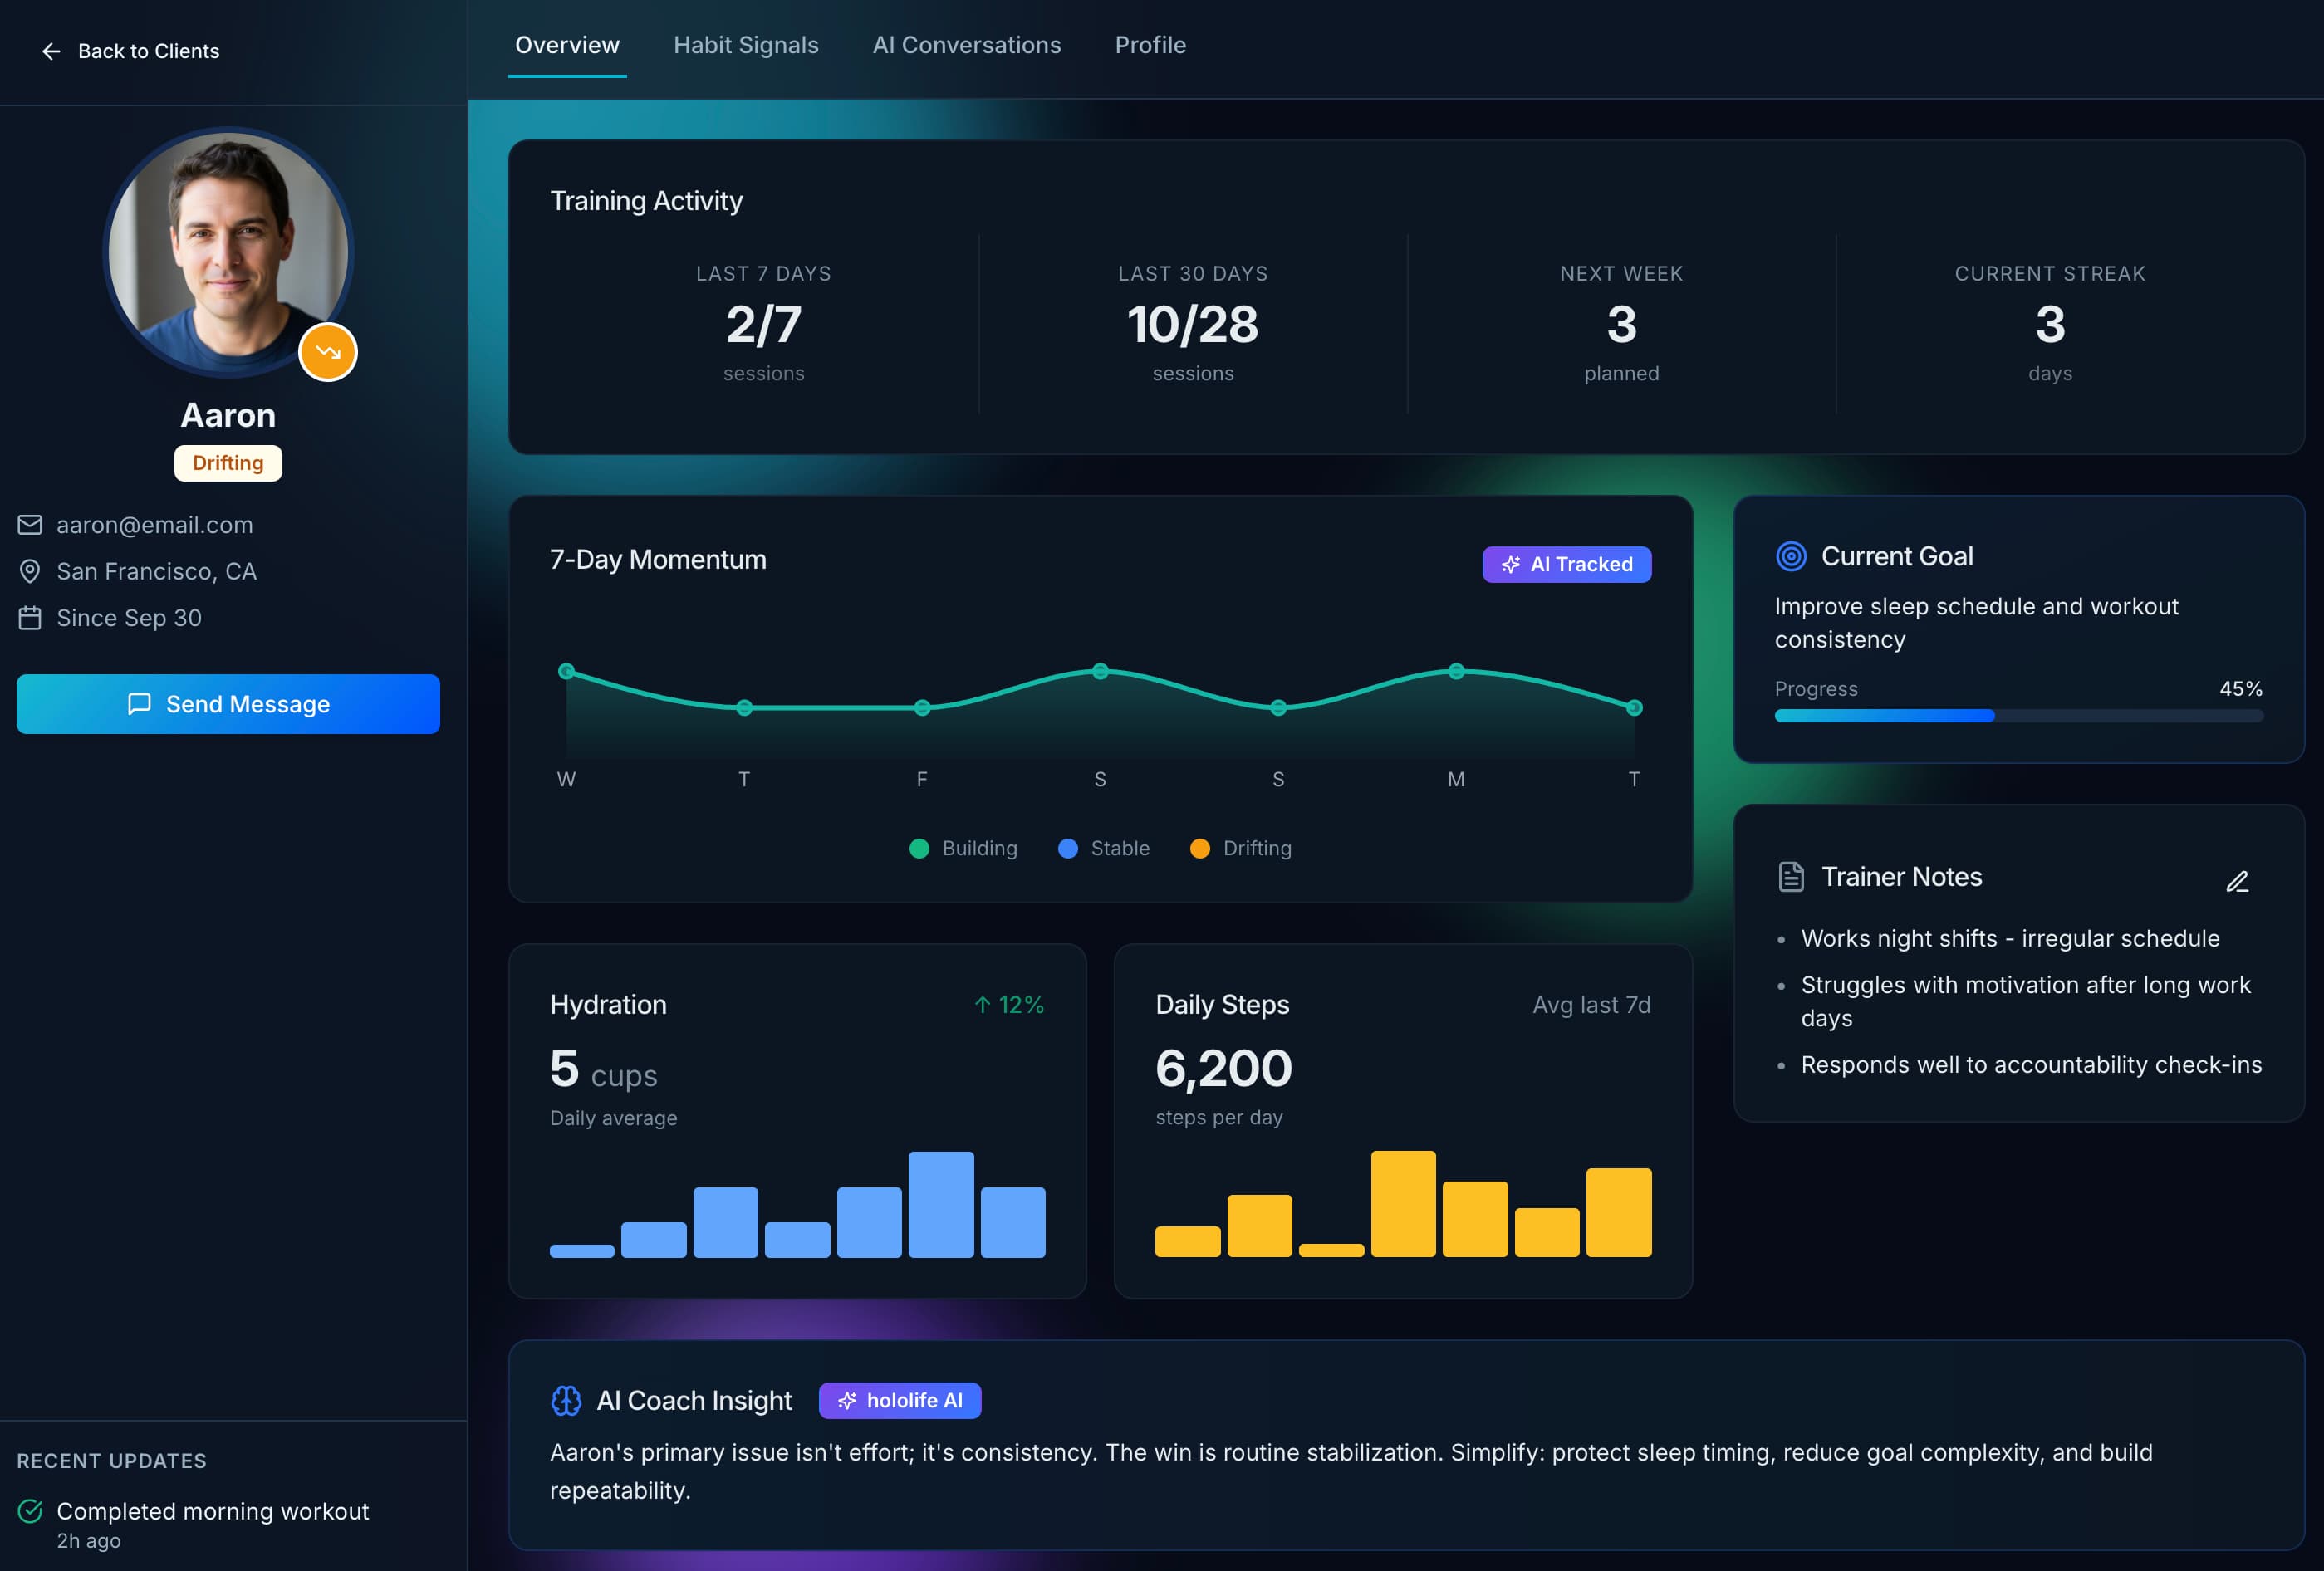
Task: Toggle the Building legend in 7-Day Momentum
Action: point(963,848)
